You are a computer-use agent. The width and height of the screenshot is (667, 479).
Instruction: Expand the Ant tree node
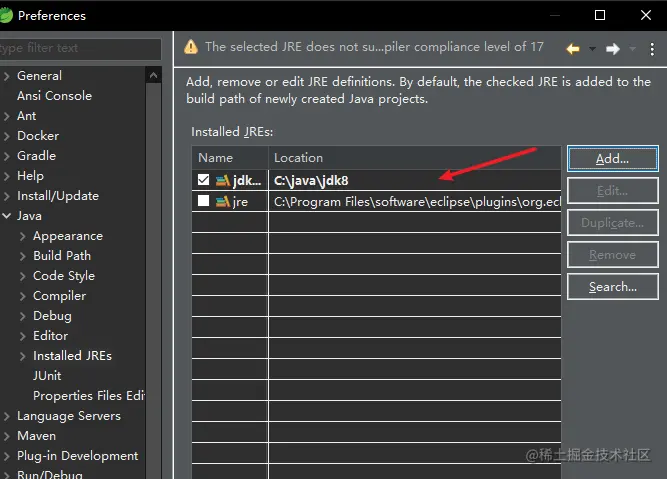[6, 116]
